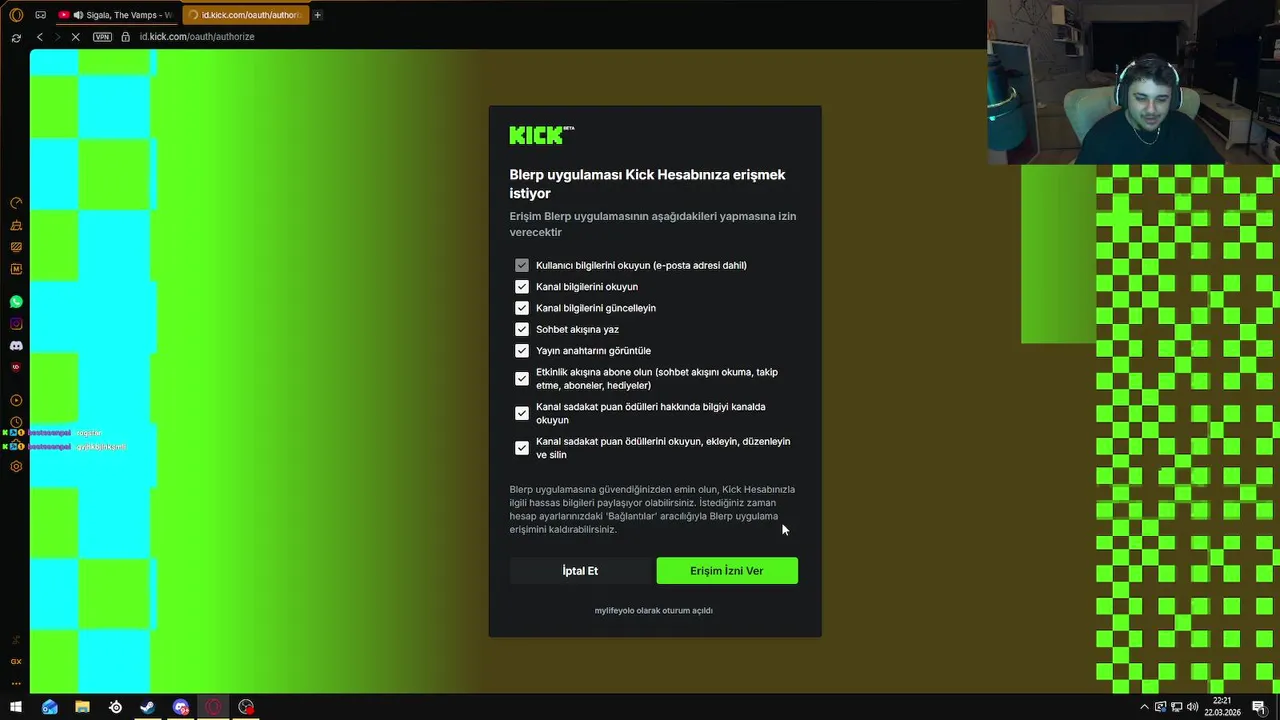Open the Windows notification center
Screen dimensions: 1280x720
click(1259, 707)
